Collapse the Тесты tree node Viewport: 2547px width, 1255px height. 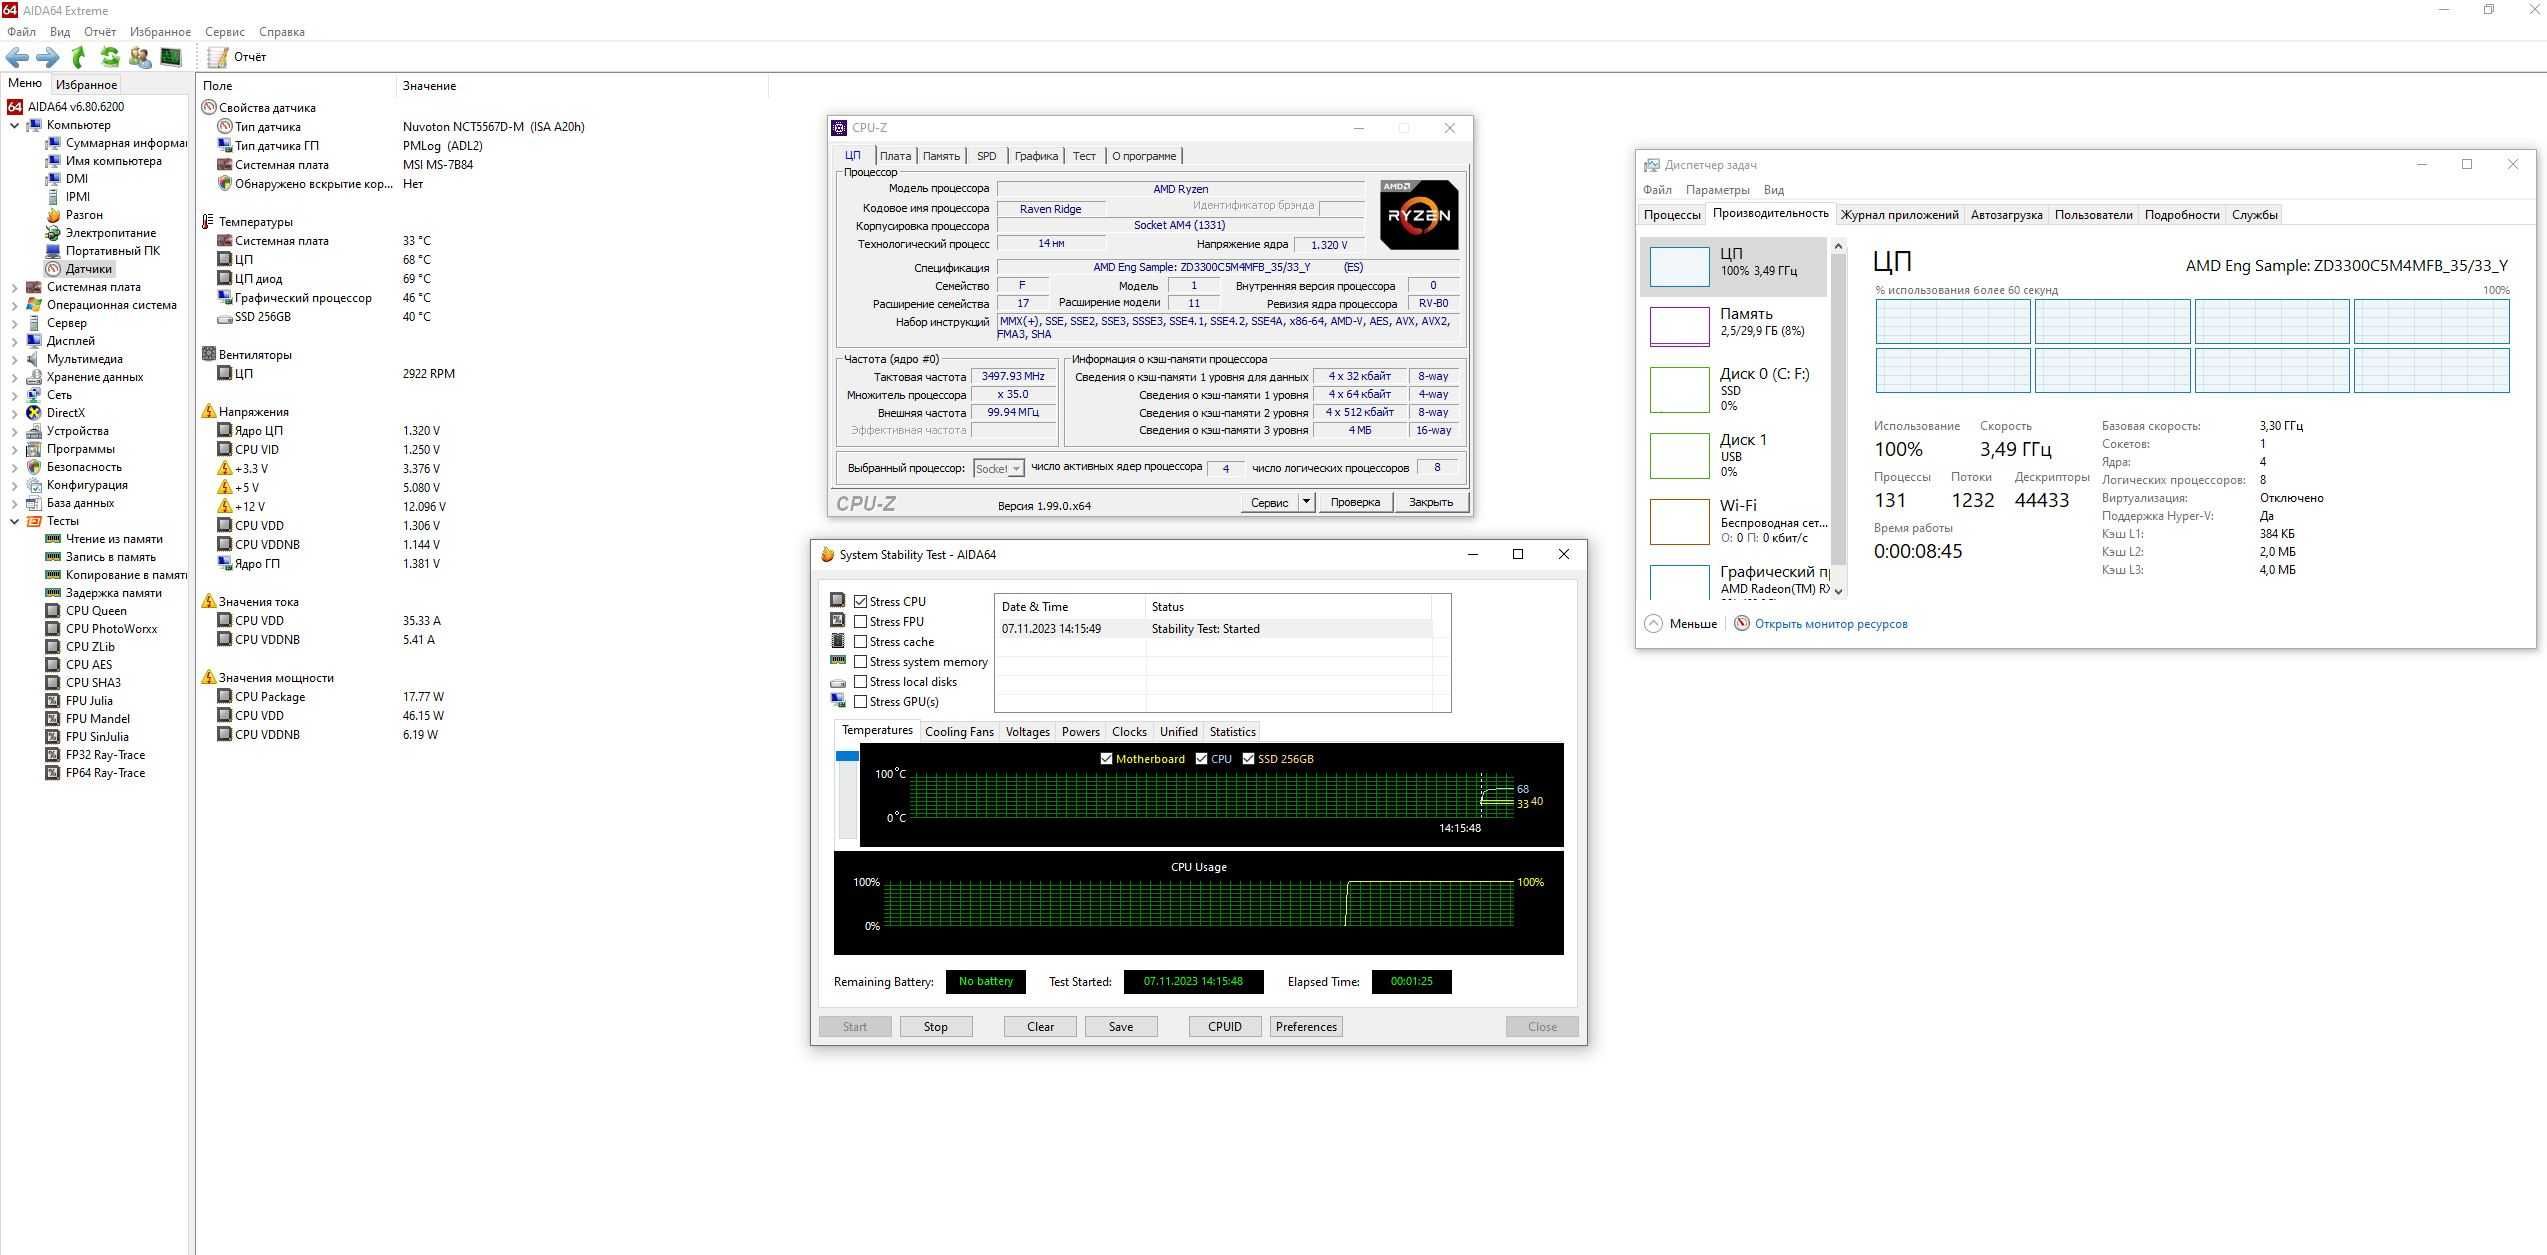14,522
